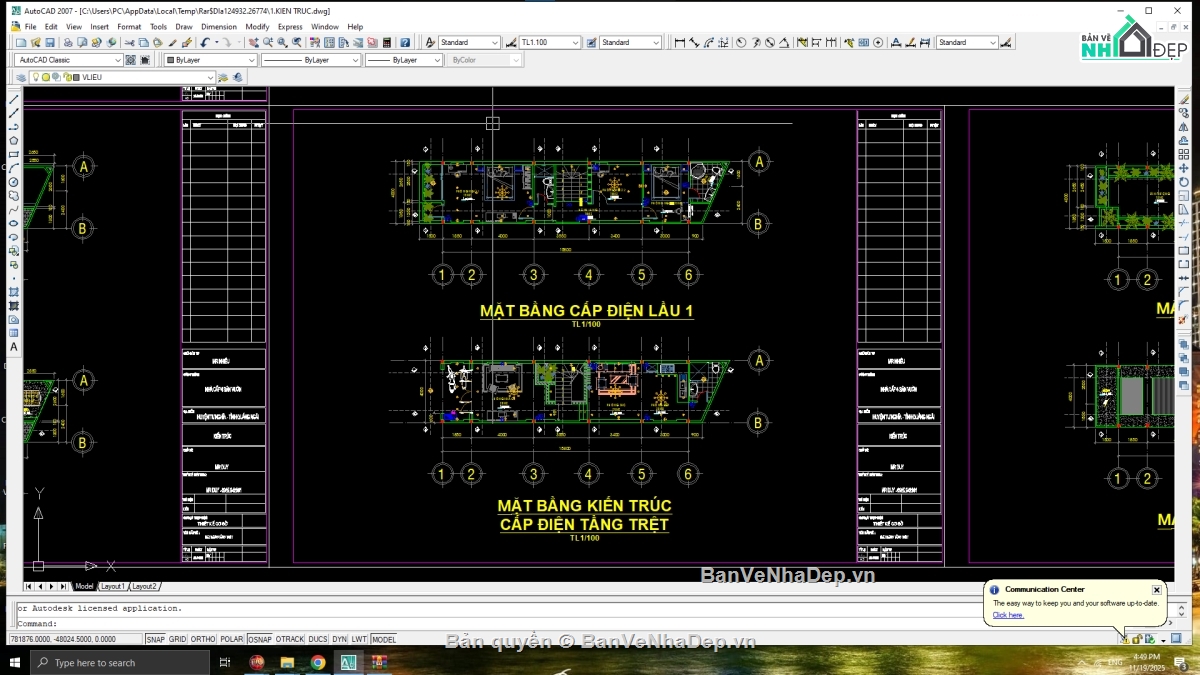The width and height of the screenshot is (1200, 675).
Task: Toggle DUCS in status bar
Action: pyautogui.click(x=318, y=639)
